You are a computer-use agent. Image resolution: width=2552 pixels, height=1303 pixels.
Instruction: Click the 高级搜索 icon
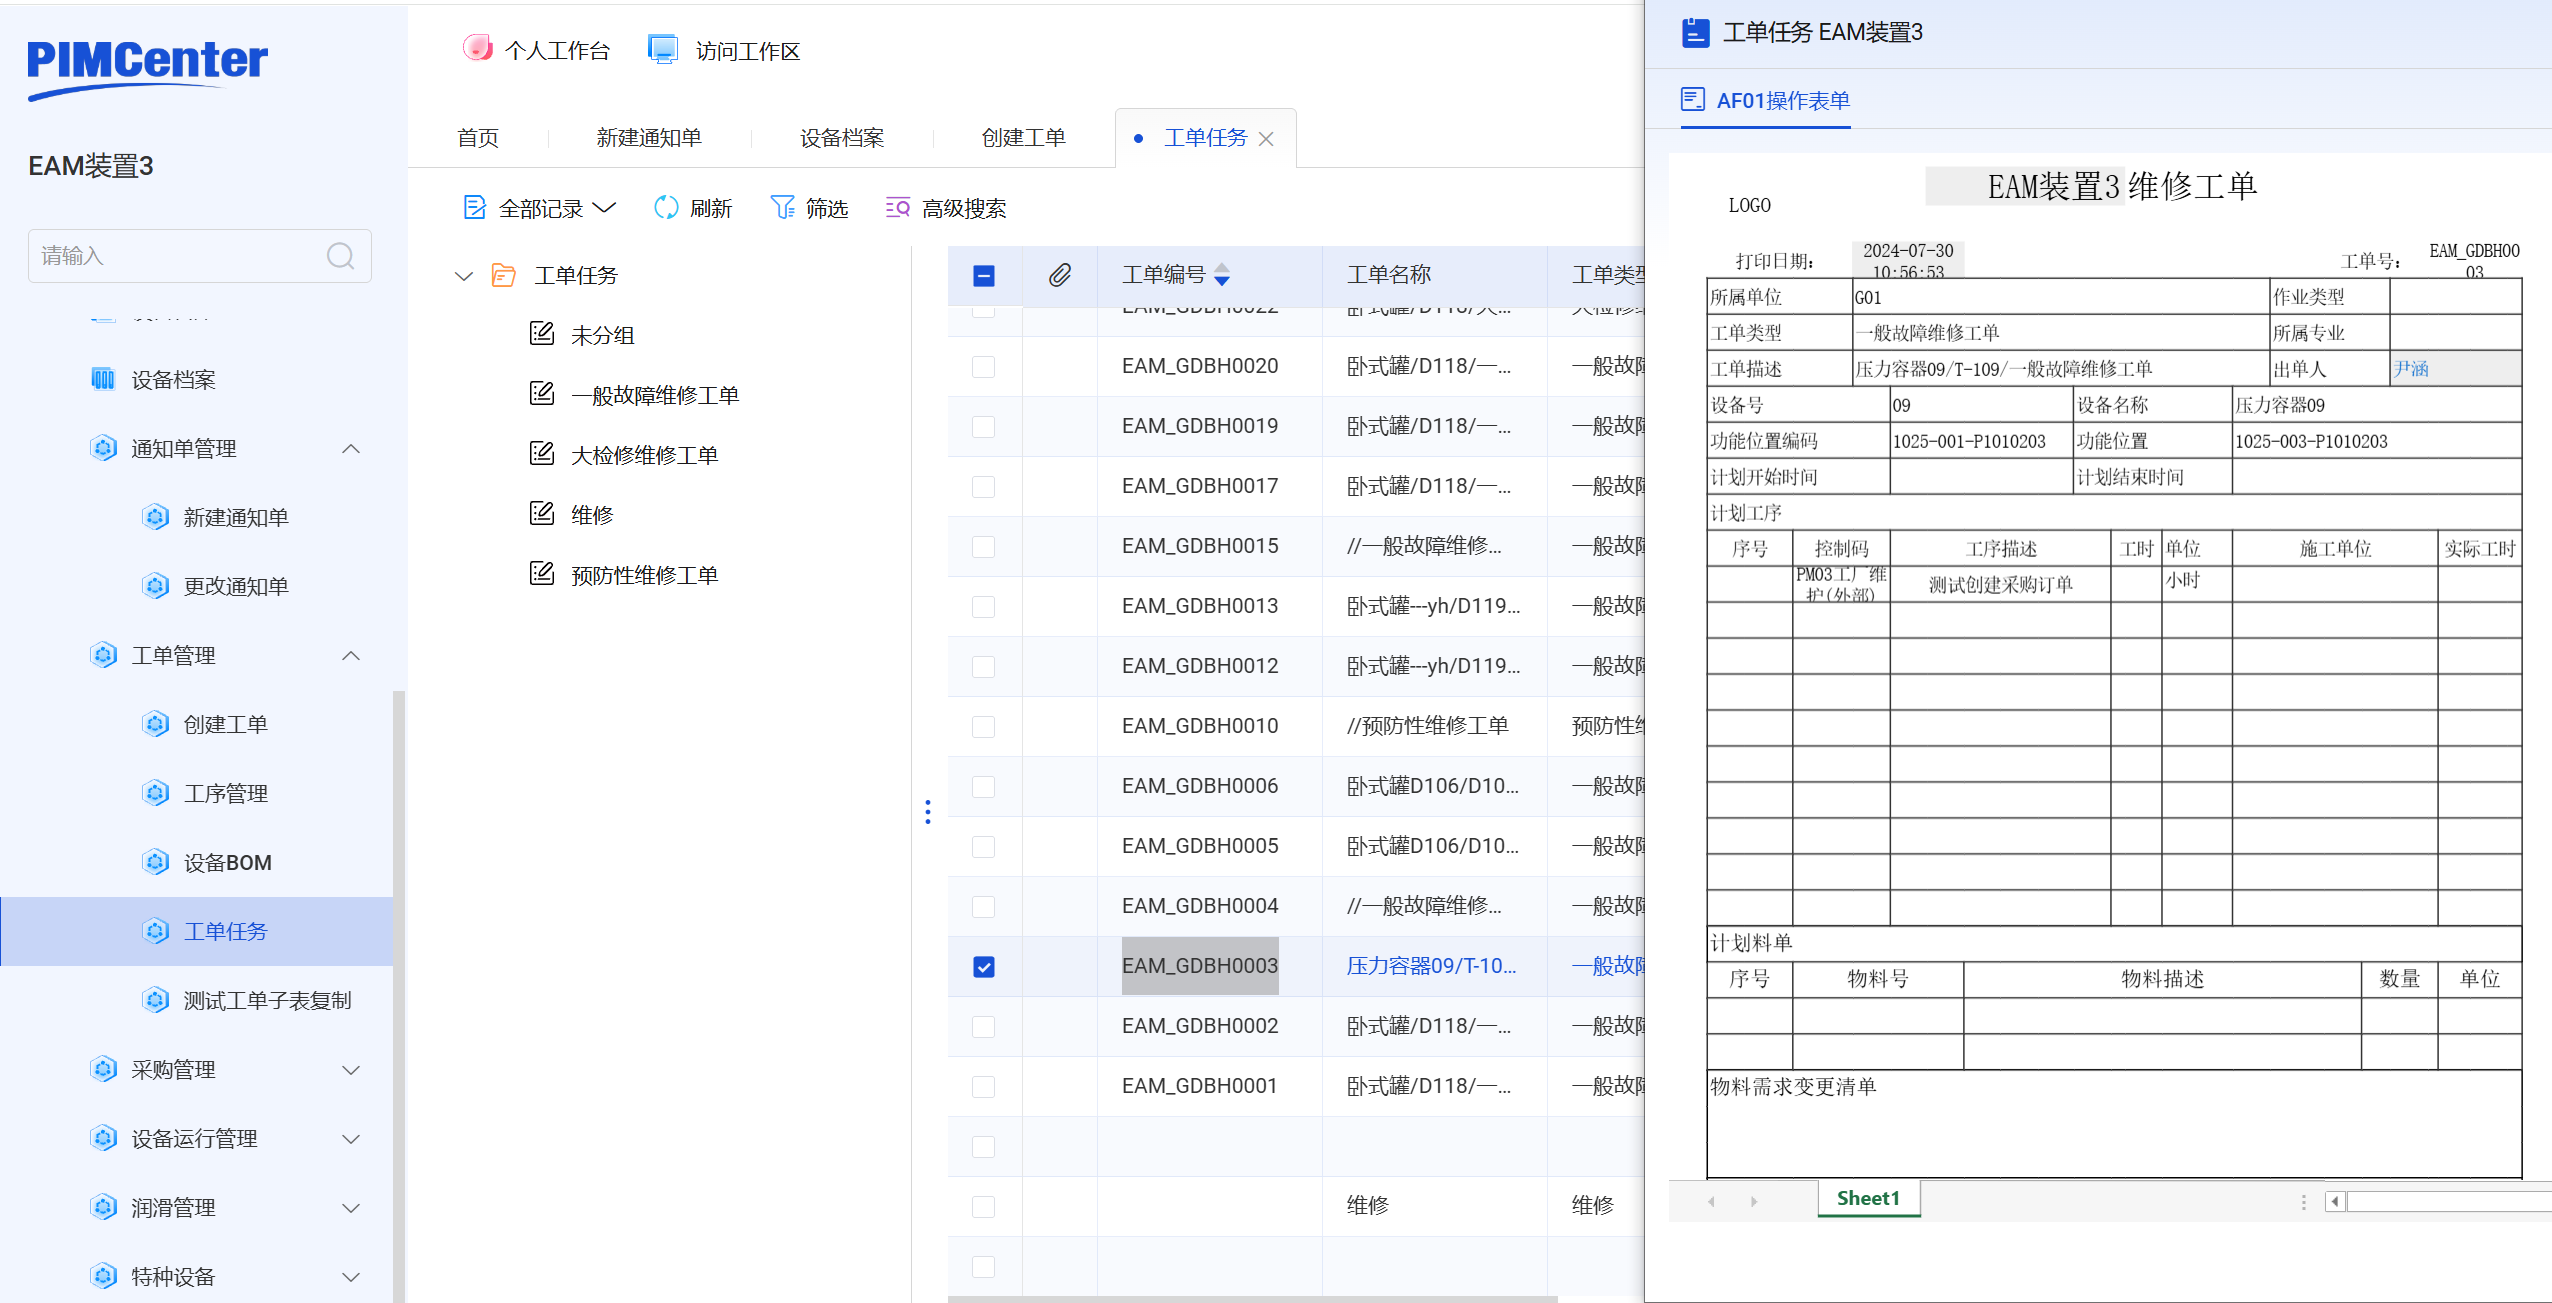[897, 207]
